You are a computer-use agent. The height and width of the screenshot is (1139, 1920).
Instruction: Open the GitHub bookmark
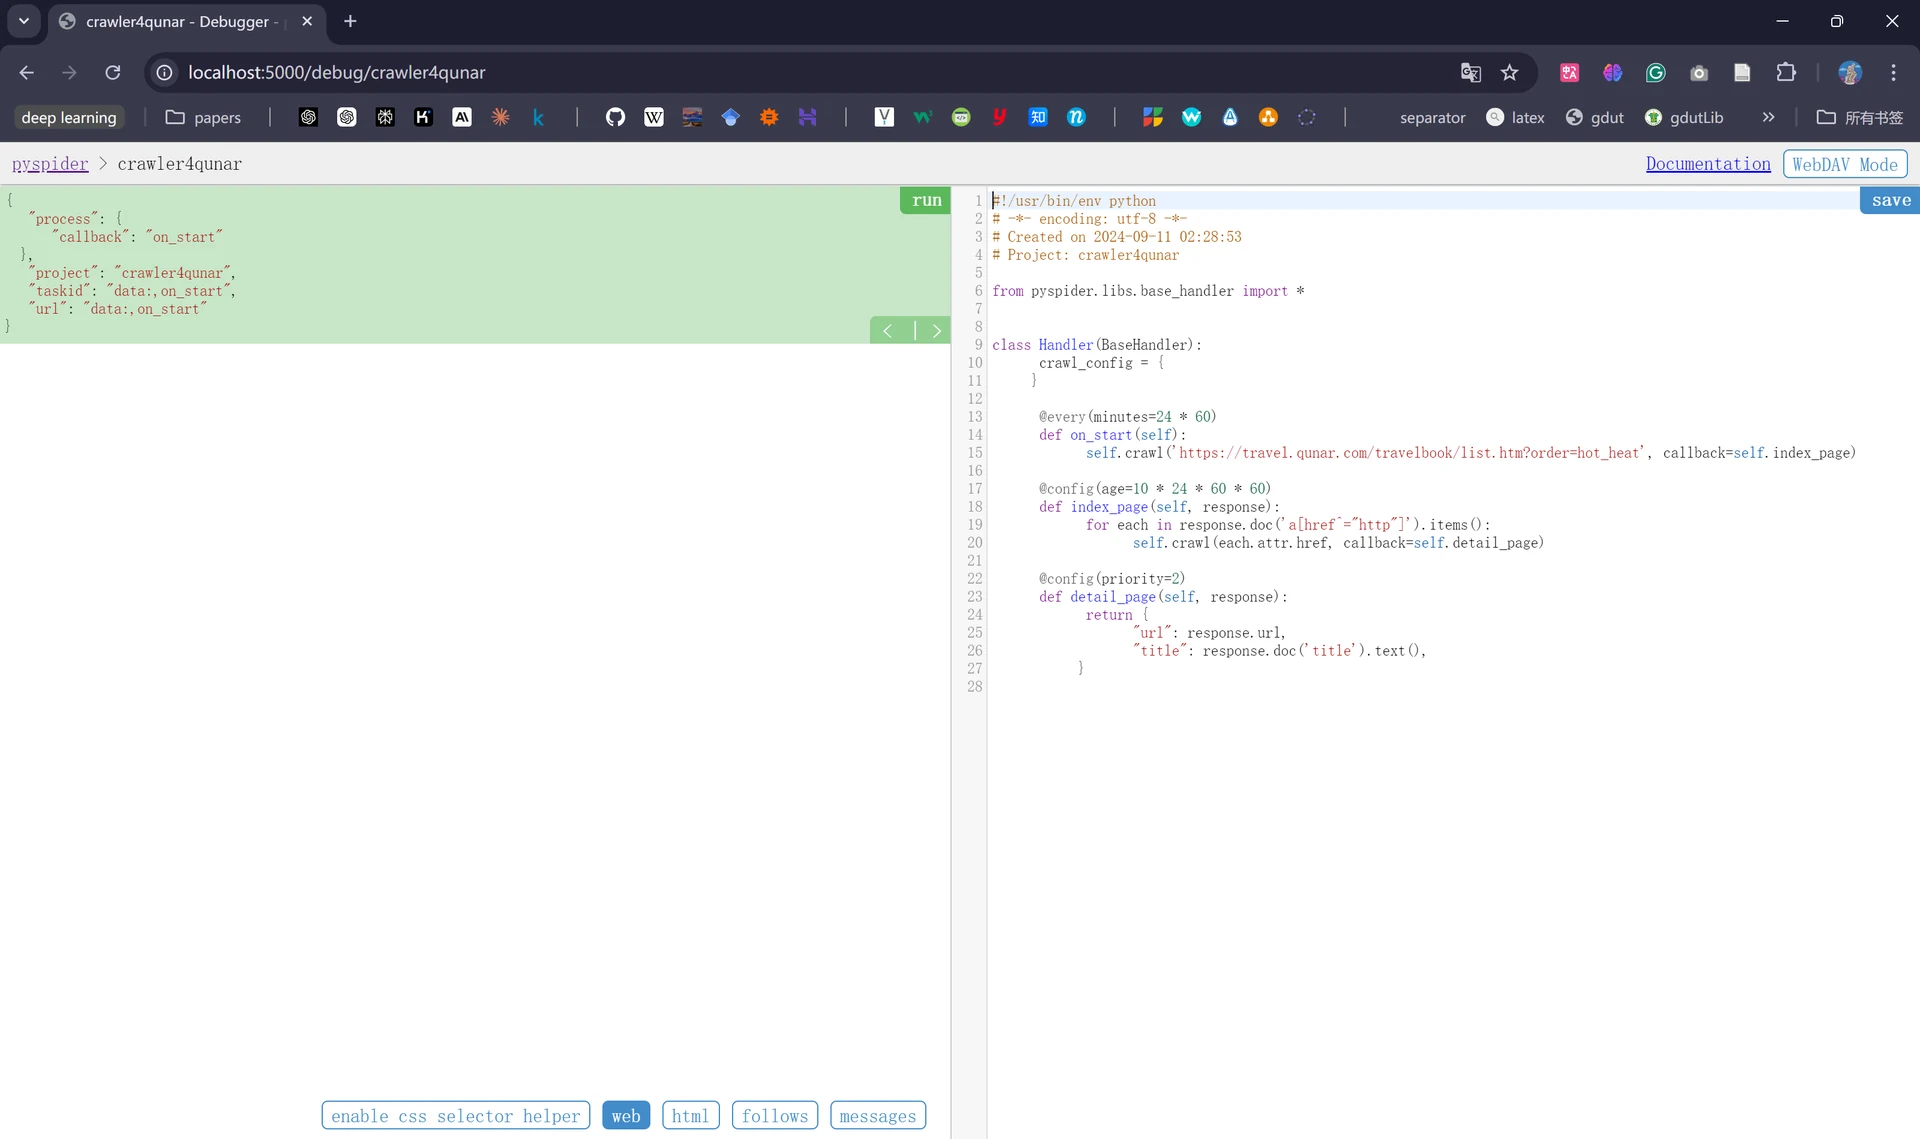tap(615, 117)
